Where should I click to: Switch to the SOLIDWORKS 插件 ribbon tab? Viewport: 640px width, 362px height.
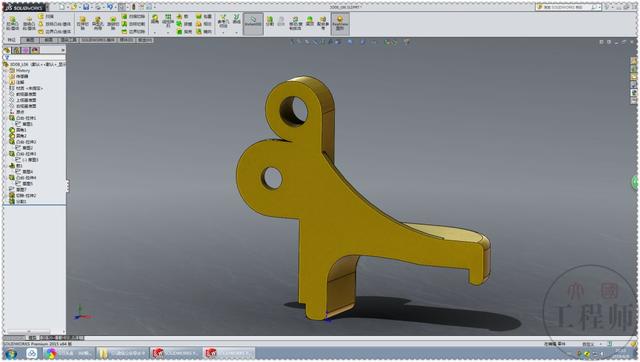[x=98, y=40]
